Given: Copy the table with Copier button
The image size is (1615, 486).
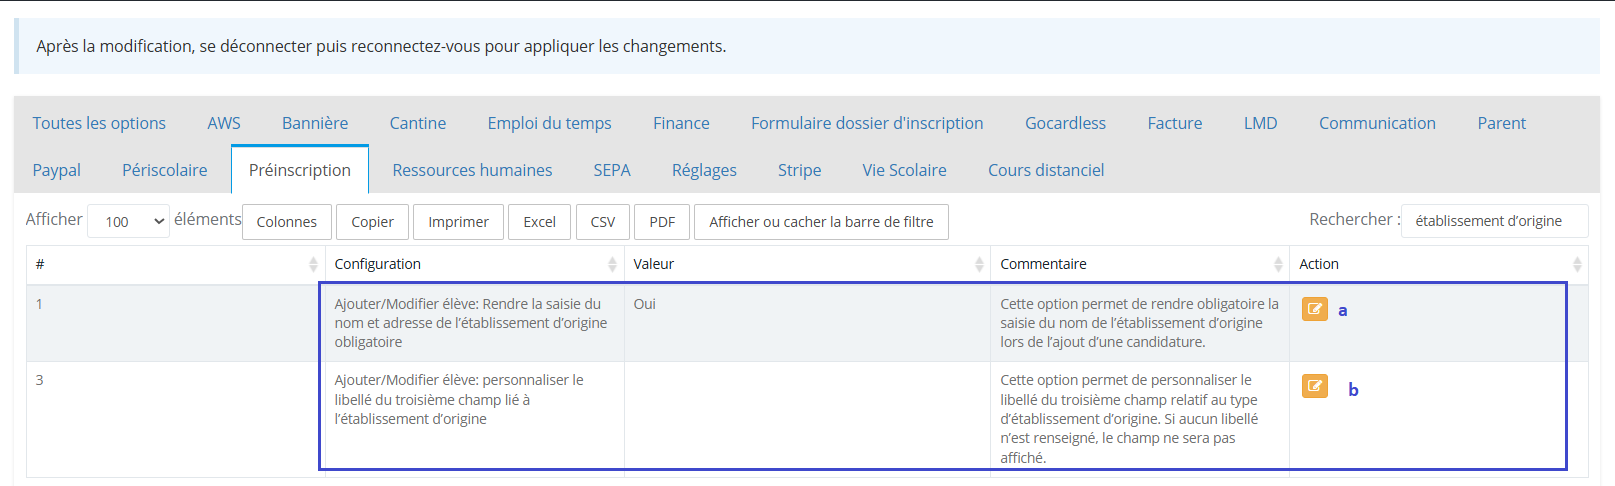Looking at the screenshot, I should click(372, 222).
